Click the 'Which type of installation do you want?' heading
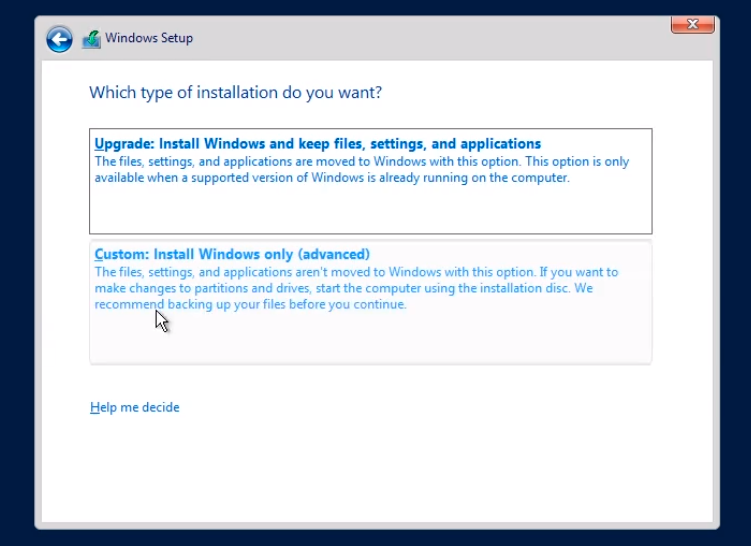Screen dimensions: 751x546 pos(236,92)
